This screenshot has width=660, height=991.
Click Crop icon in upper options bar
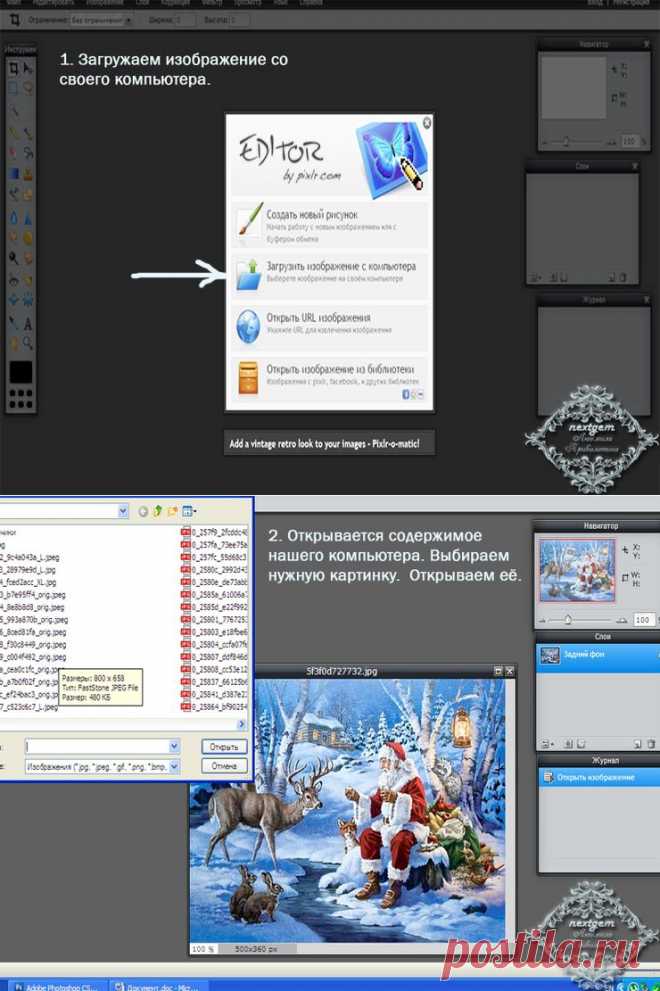tap(13, 20)
